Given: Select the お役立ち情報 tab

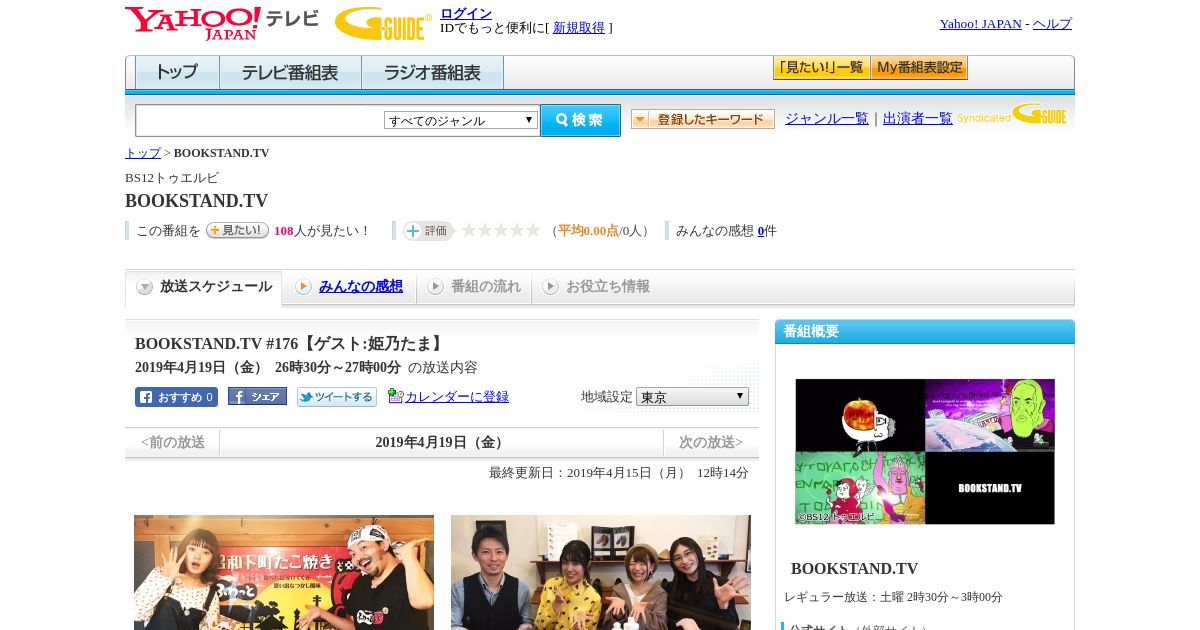Looking at the screenshot, I should point(596,287).
